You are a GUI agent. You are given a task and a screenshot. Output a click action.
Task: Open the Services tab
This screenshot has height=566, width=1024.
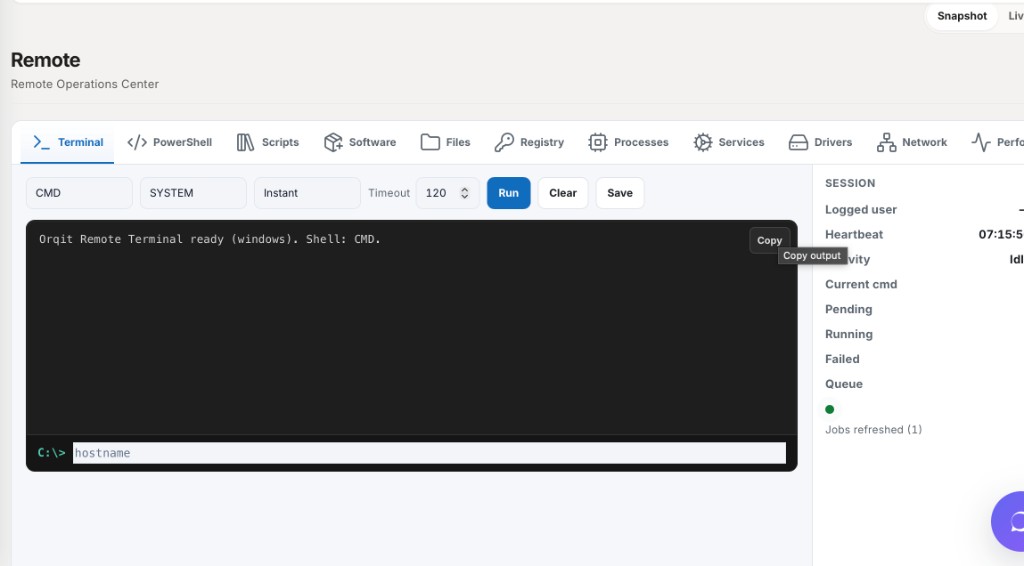(729, 142)
